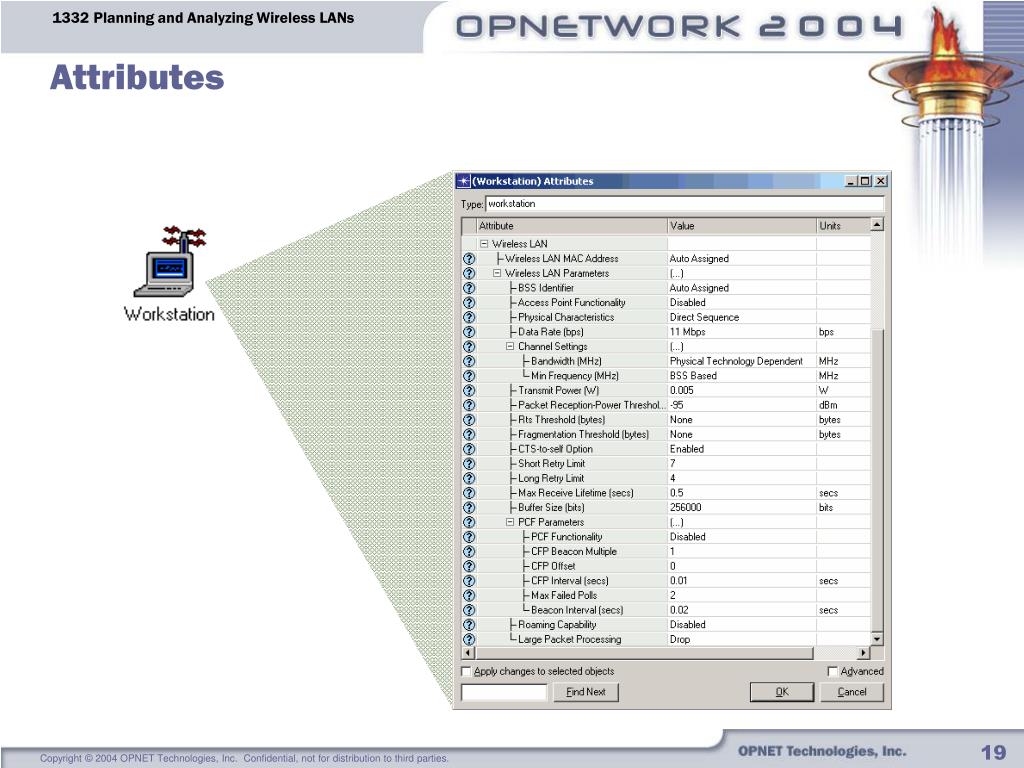
Task: Open help for Max Receive Lifetime (secs)
Action: 469,493
